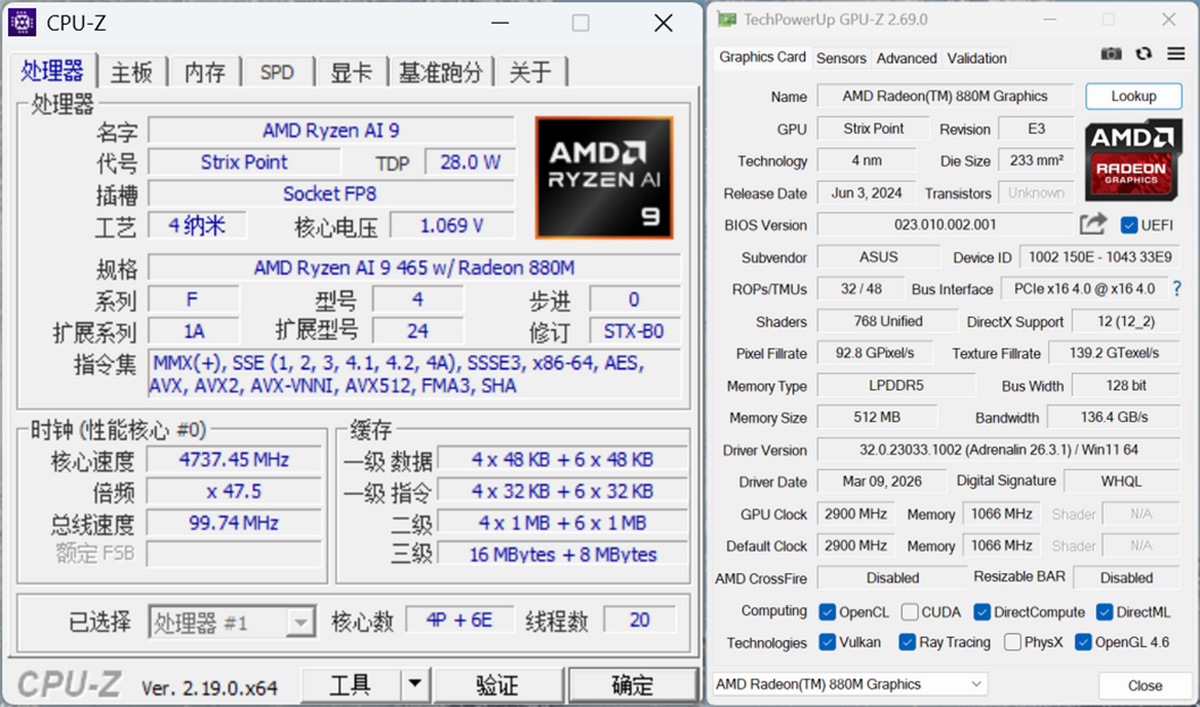The image size is (1200, 707).
Task: Click the 规格 value AMD Ryzen AI 9 465
Action: coord(414,268)
